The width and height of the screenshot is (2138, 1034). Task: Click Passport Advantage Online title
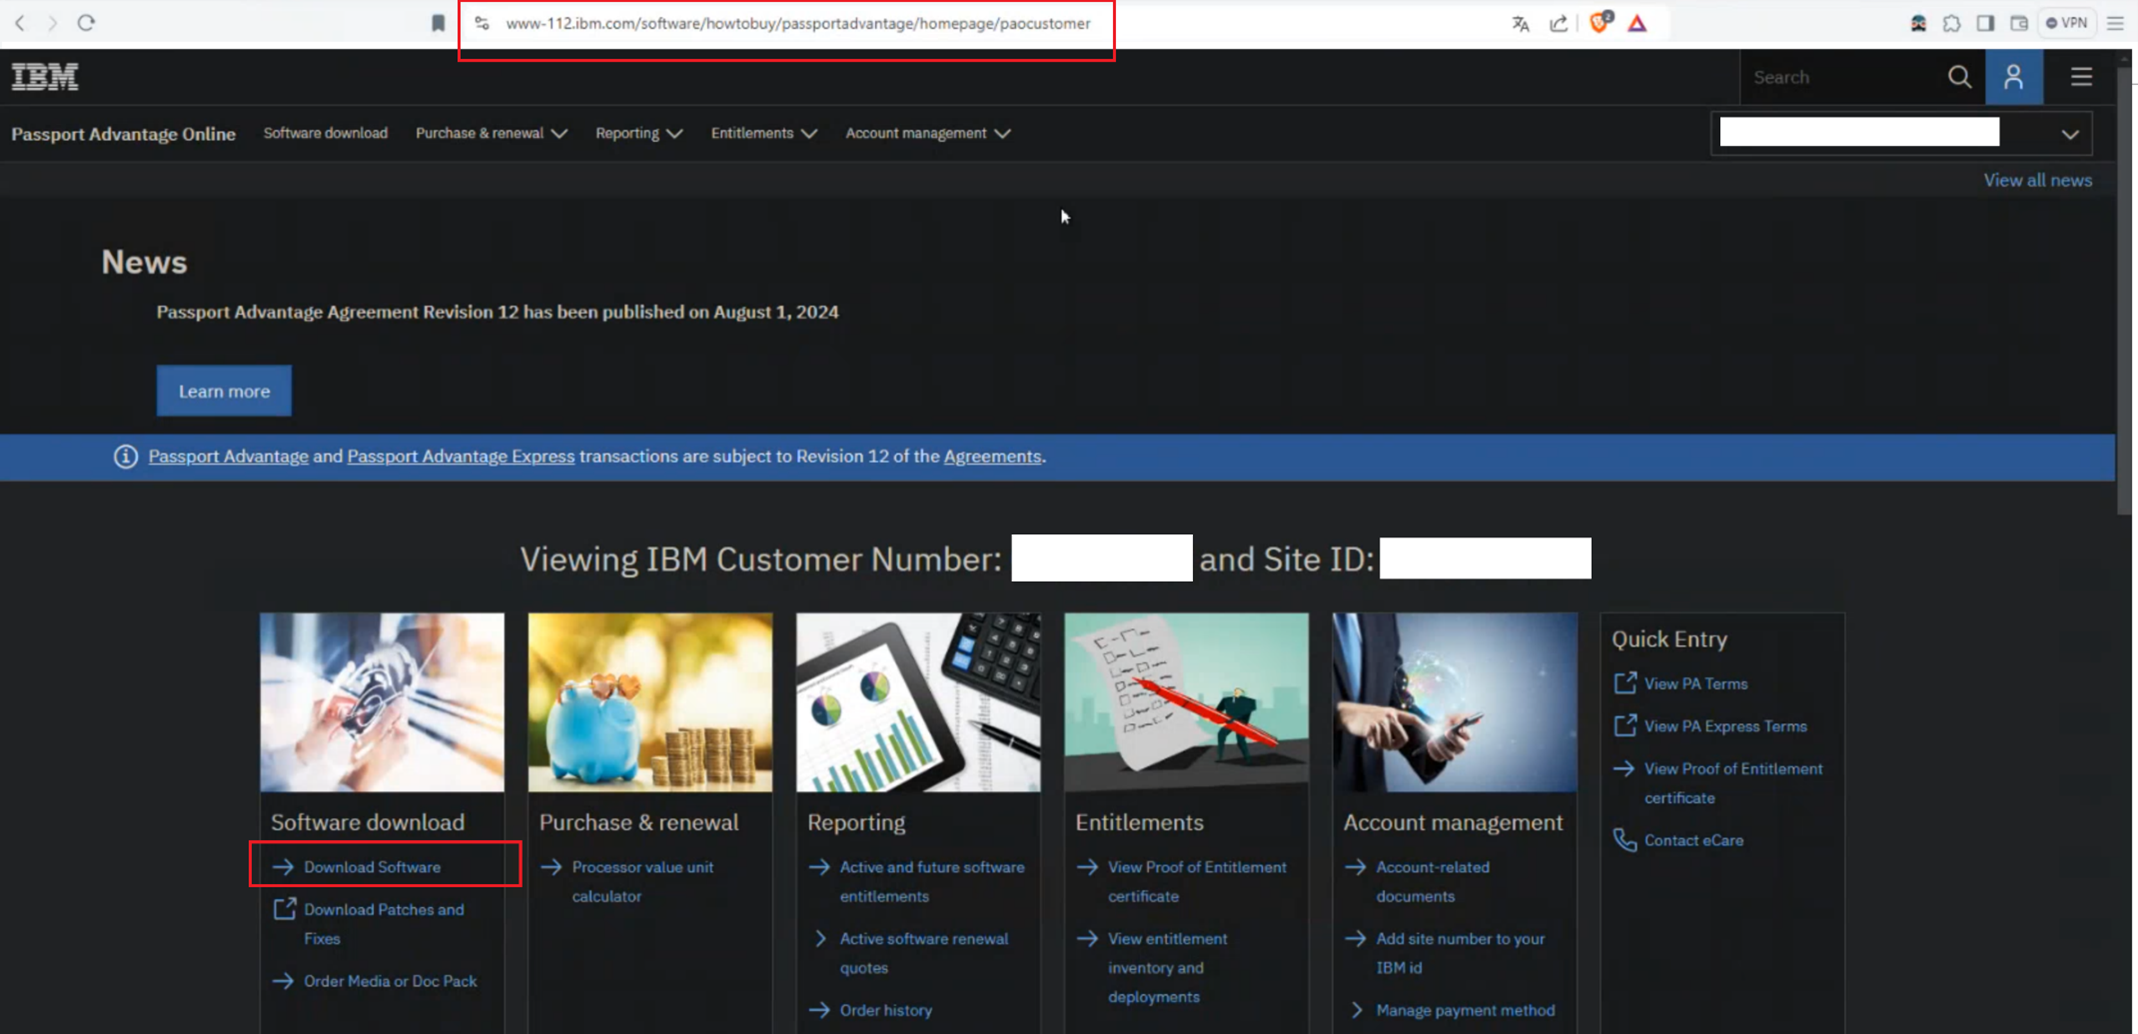[x=123, y=134]
